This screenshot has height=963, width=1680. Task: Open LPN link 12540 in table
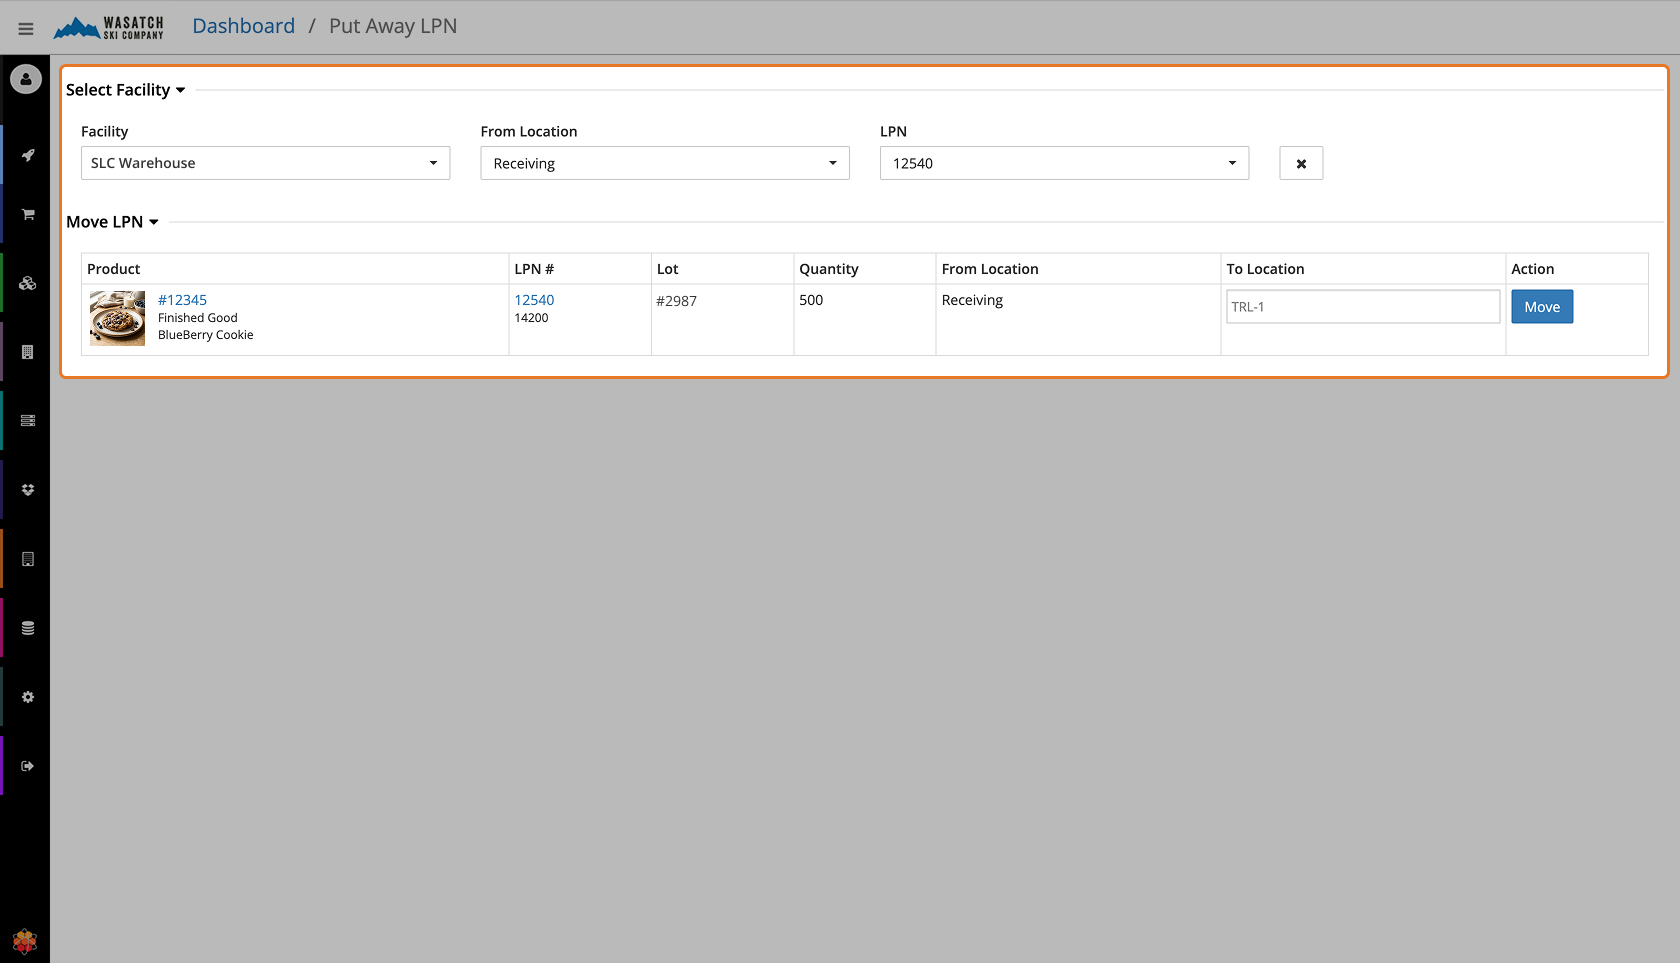pos(534,300)
